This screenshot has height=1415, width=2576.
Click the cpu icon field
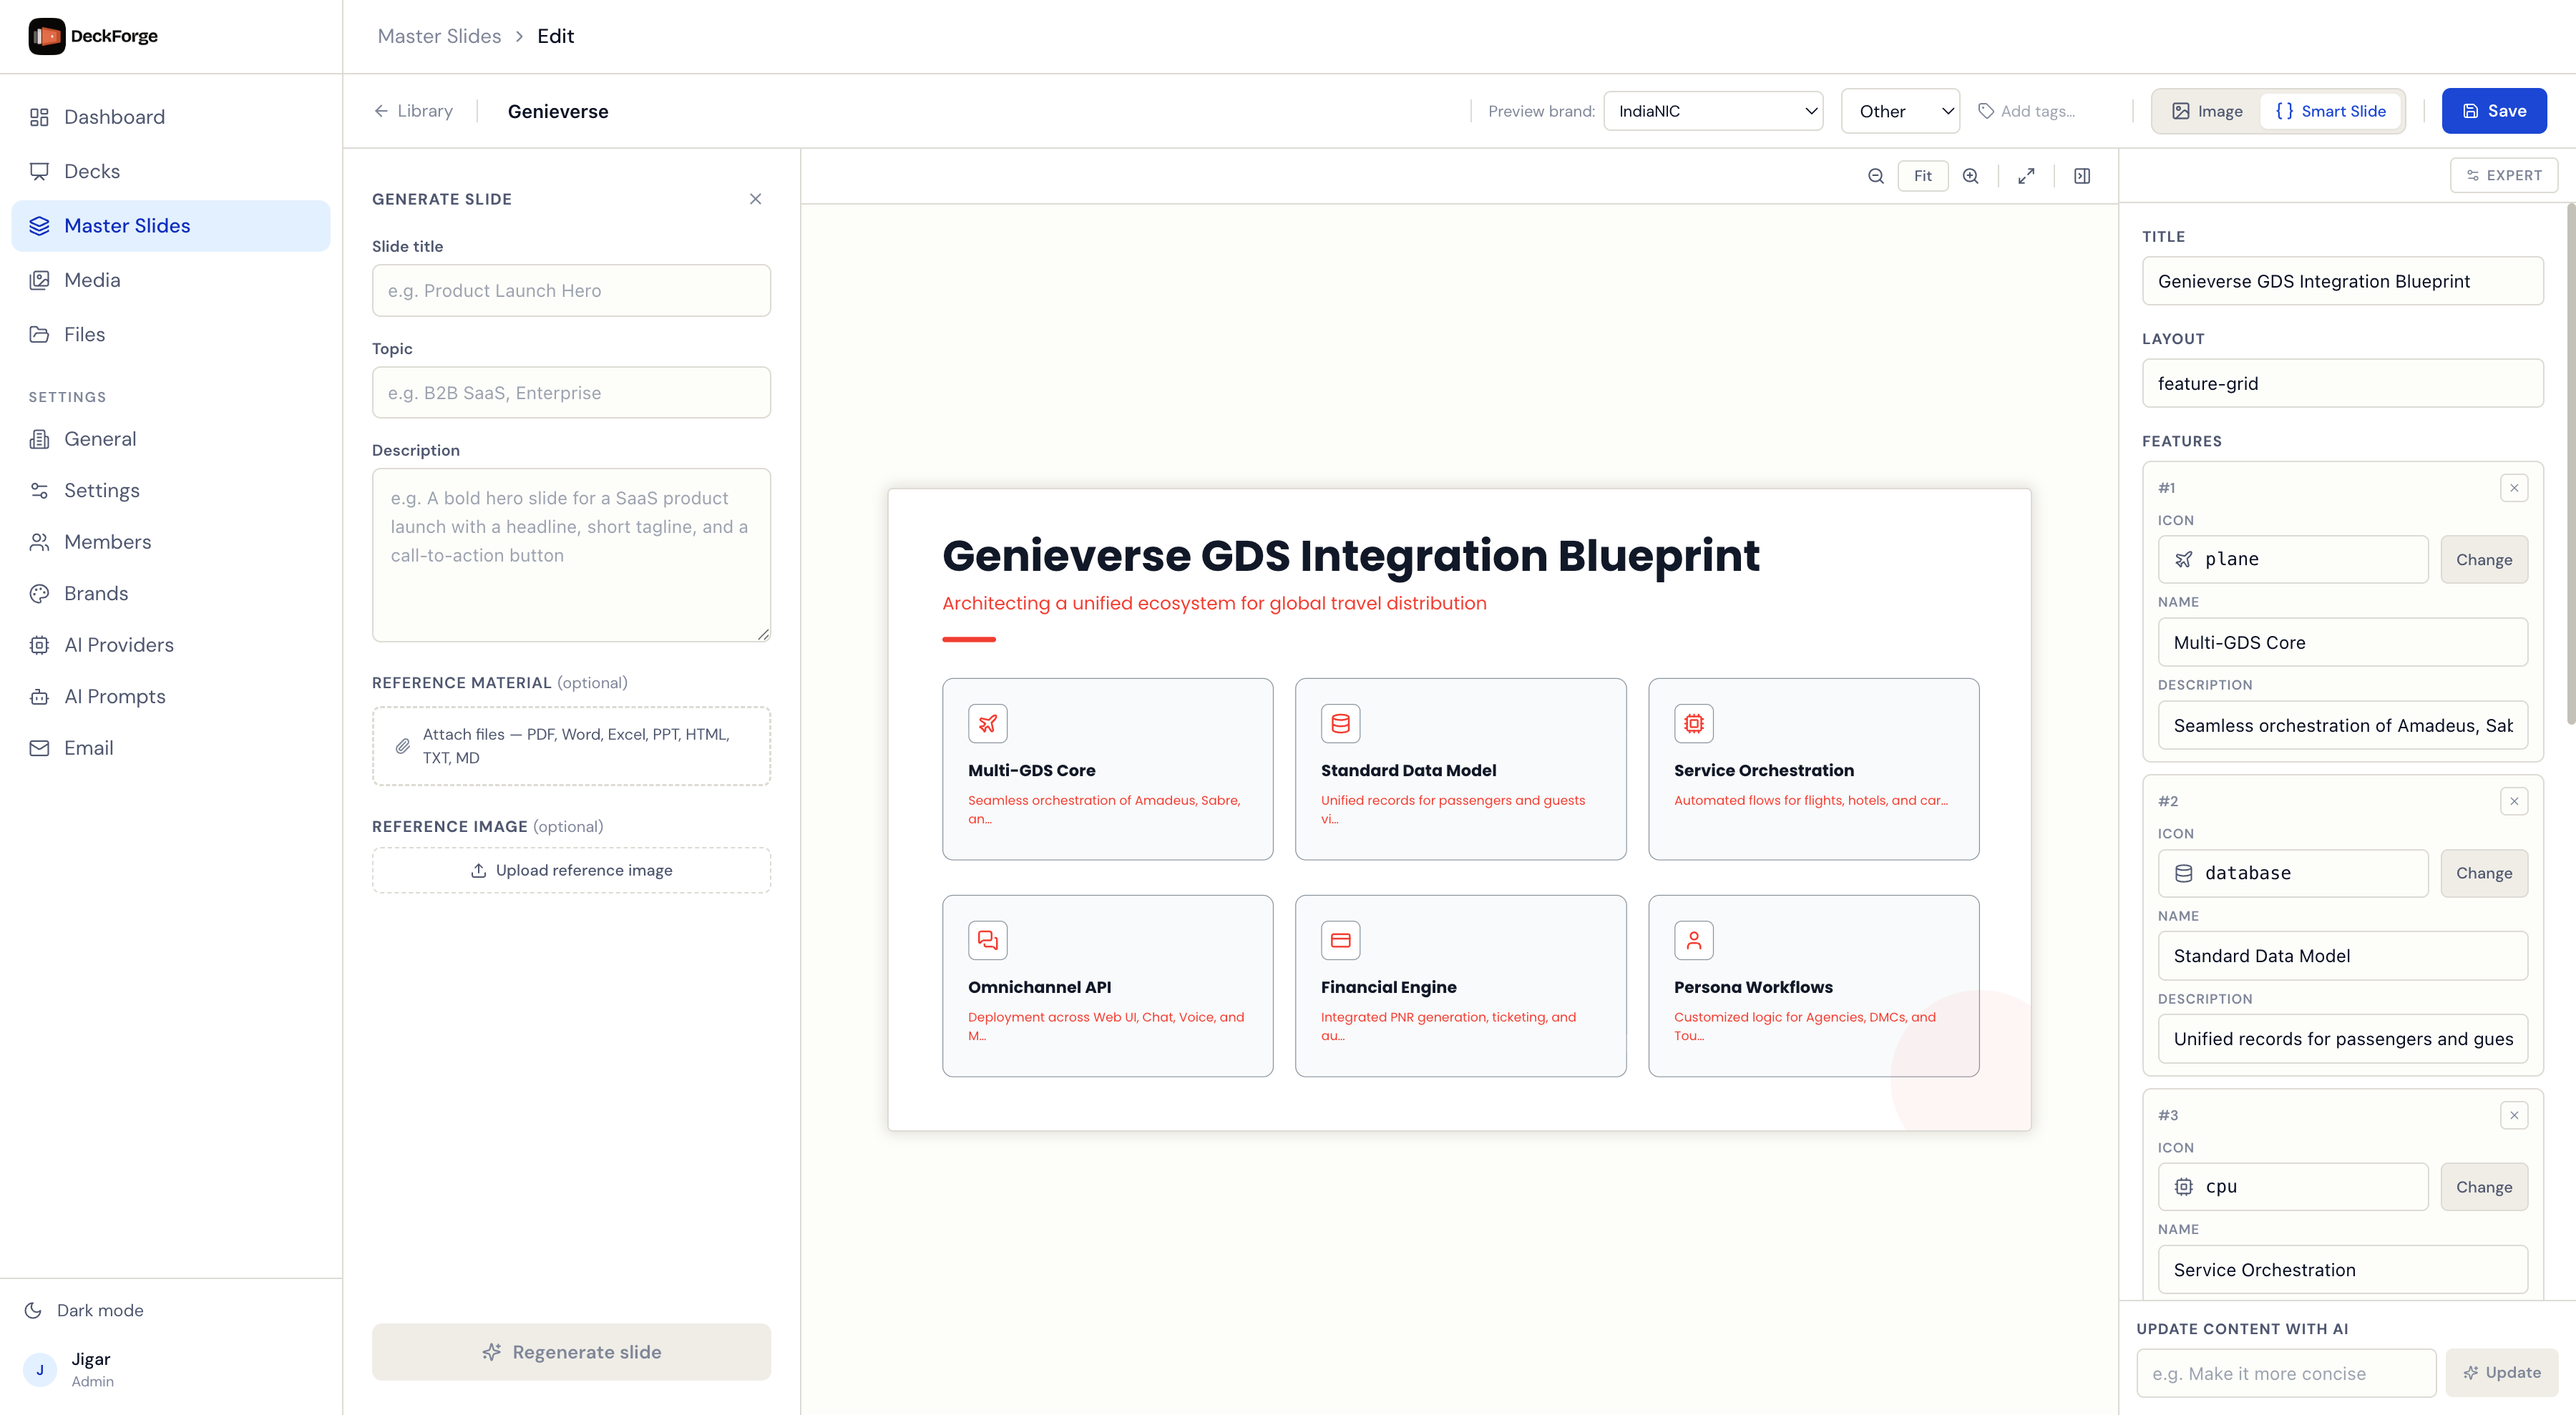point(2293,1187)
